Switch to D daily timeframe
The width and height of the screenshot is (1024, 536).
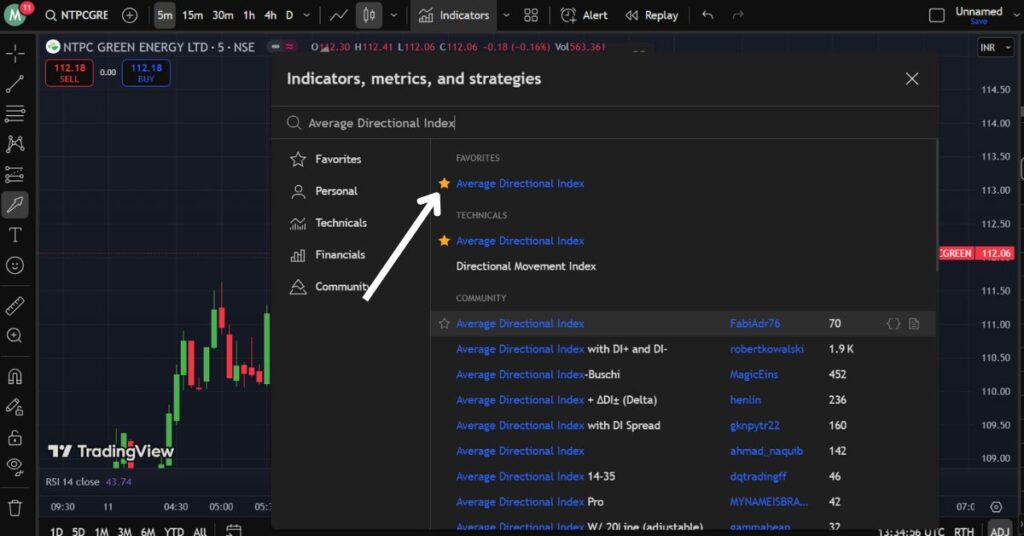click(x=289, y=15)
